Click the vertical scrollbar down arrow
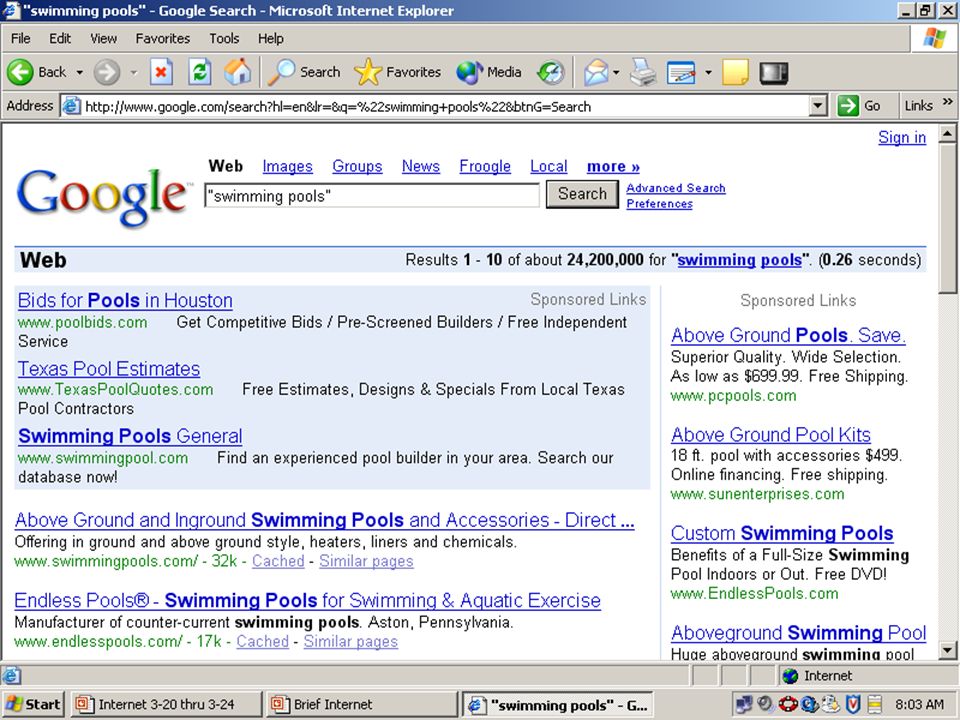This screenshot has width=960, height=720. pyautogui.click(x=947, y=650)
